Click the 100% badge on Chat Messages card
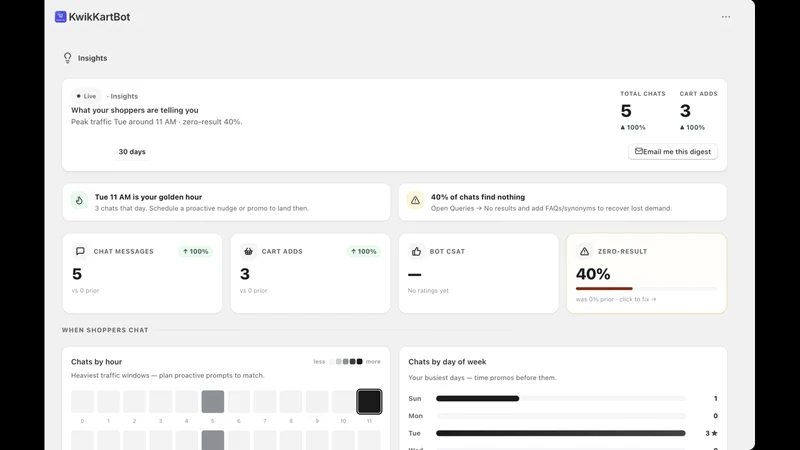This screenshot has width=800, height=450. coord(195,251)
